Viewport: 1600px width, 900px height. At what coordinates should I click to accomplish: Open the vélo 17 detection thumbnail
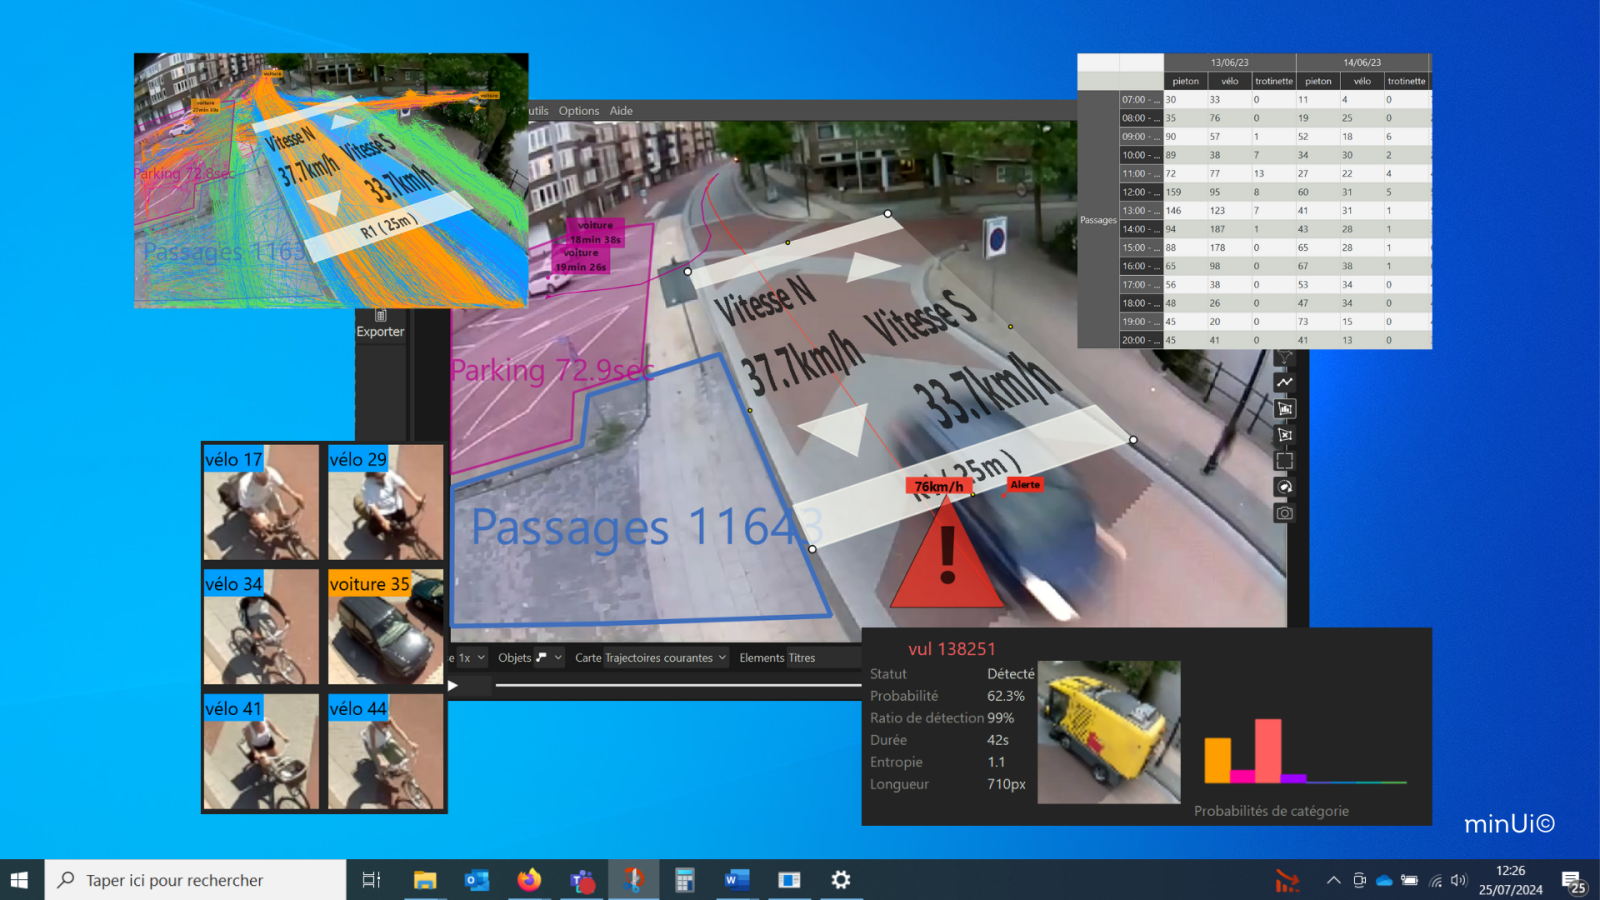pyautogui.click(x=261, y=502)
